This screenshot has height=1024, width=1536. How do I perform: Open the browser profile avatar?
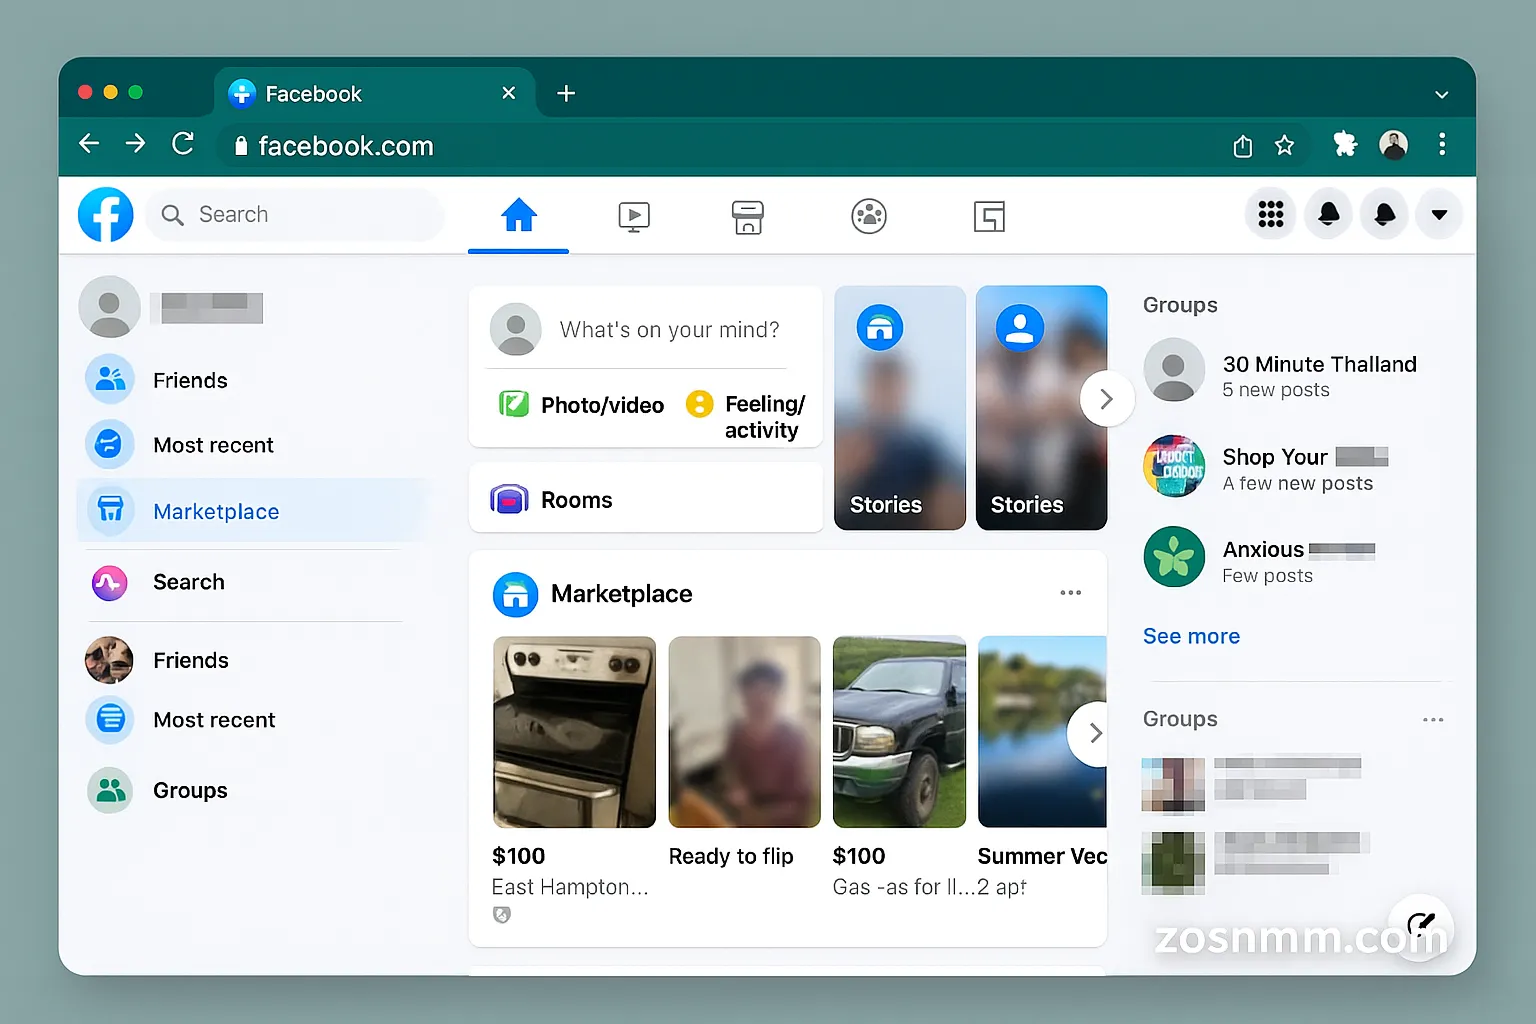click(x=1394, y=145)
